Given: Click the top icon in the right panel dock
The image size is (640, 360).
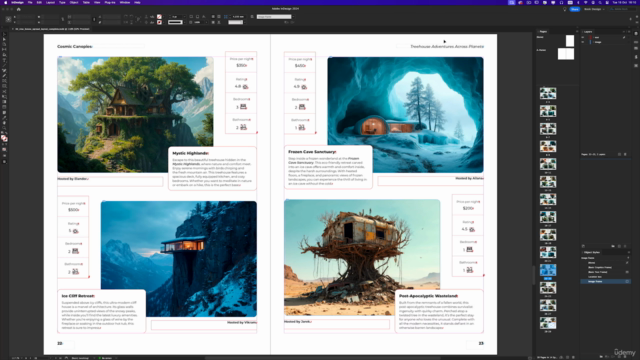Looking at the screenshot, I should 636,33.
